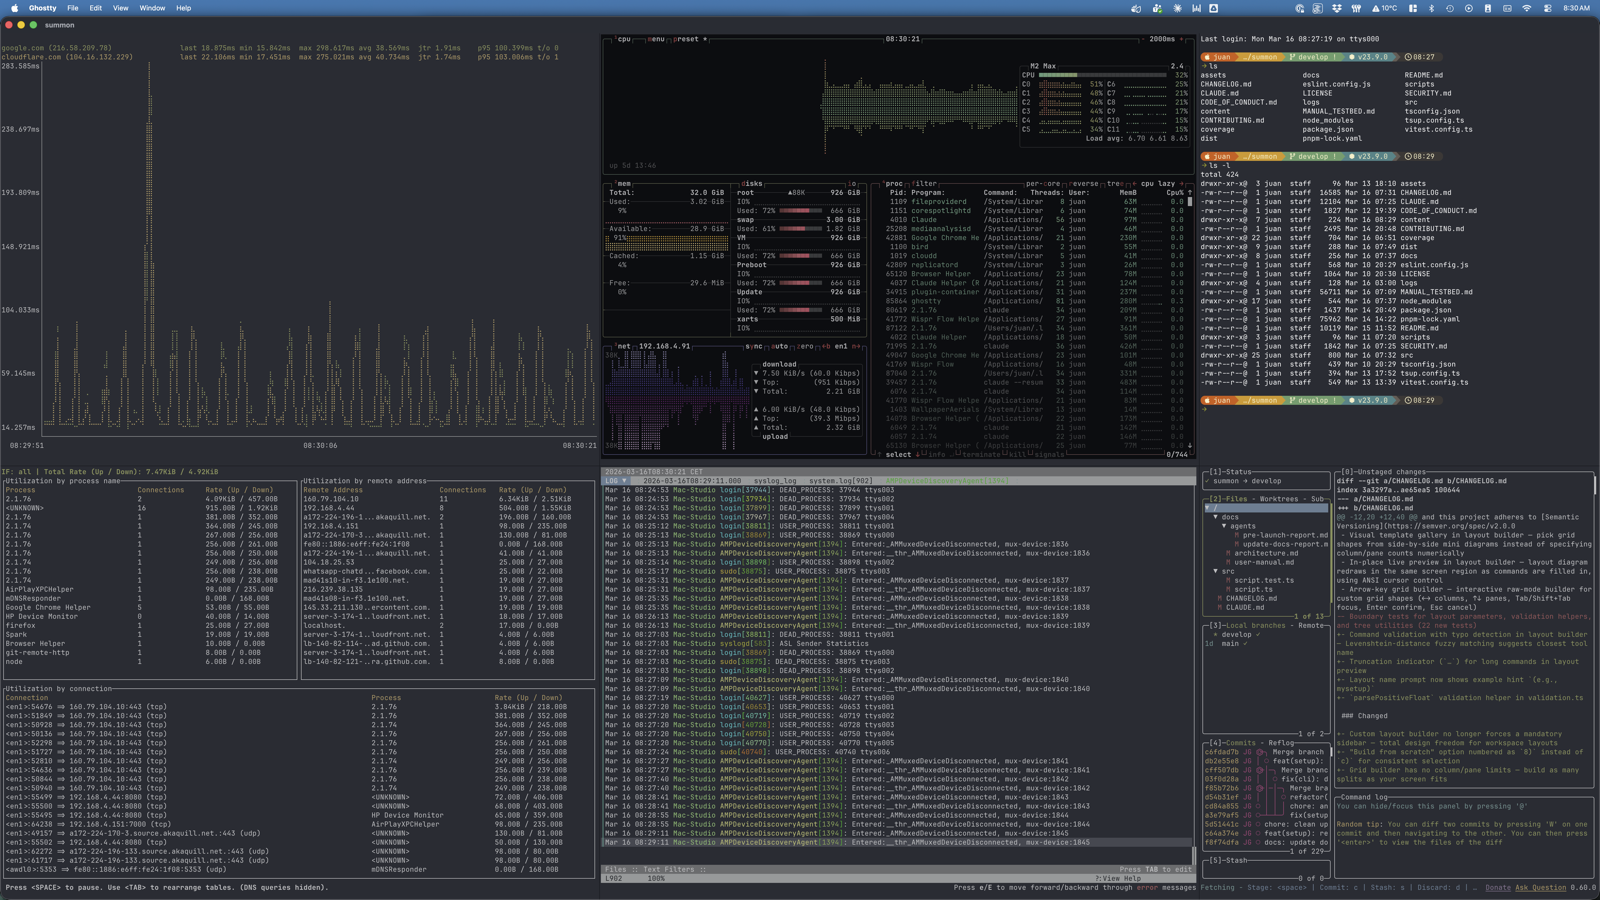Click the info action in the process footer
Image resolution: width=1600 pixels, height=900 pixels.
pos(937,455)
